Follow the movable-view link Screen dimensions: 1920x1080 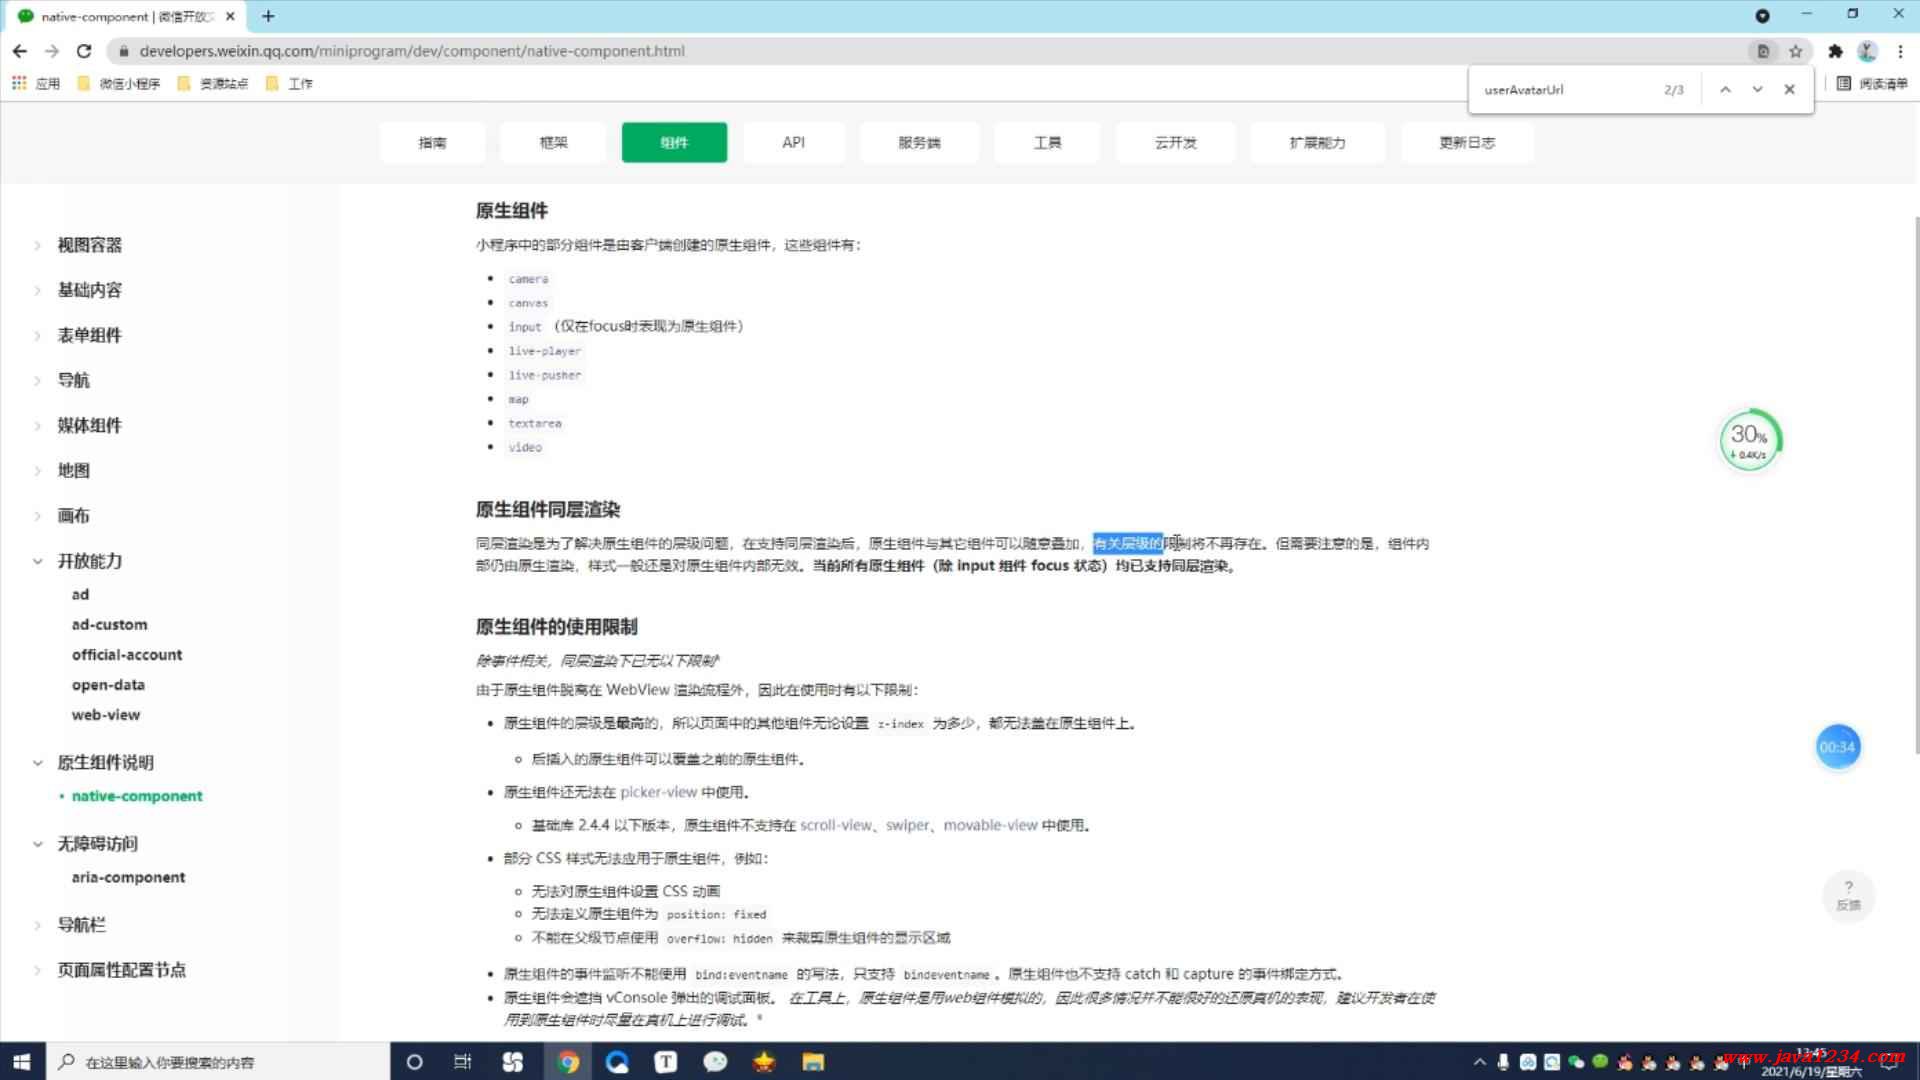click(991, 825)
